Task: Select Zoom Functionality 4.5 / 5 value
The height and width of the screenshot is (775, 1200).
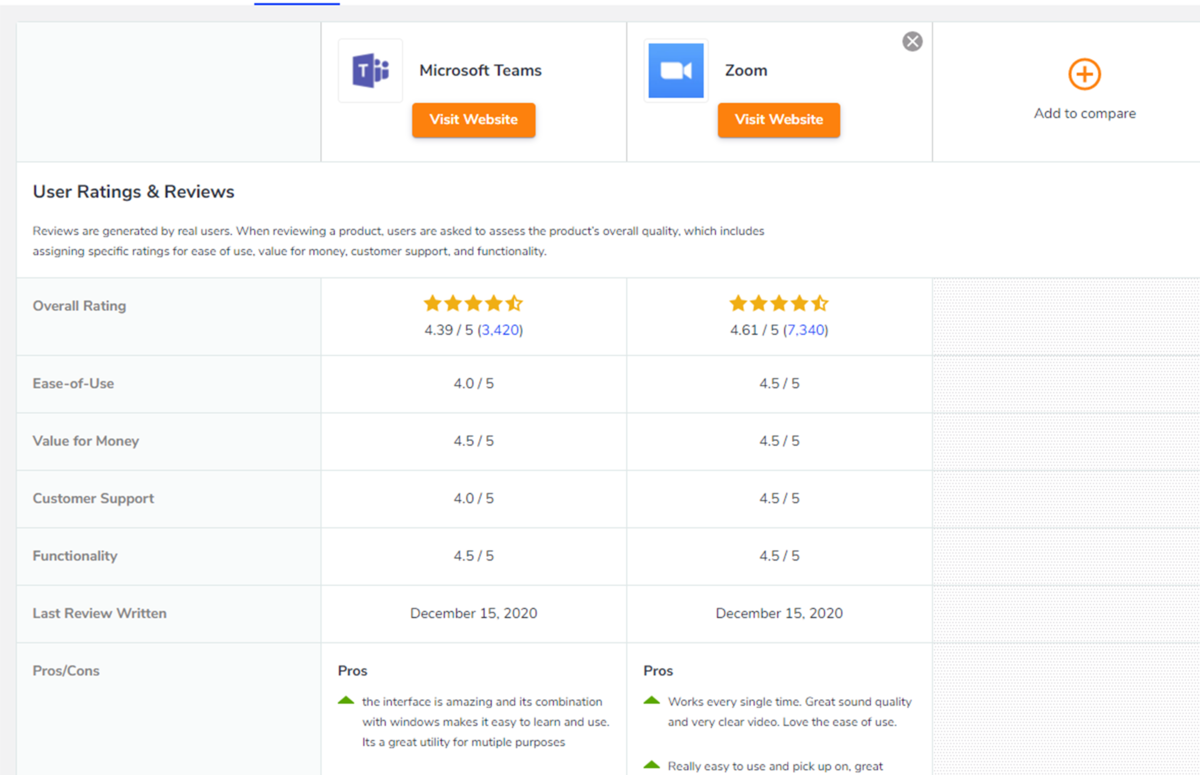Action: (779, 556)
